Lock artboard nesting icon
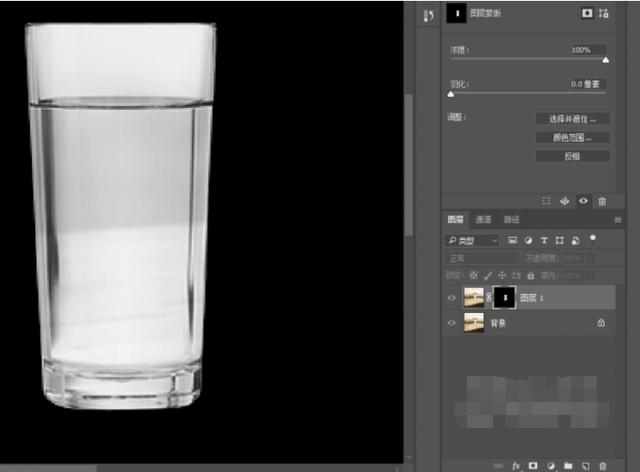The image size is (640, 472). pos(516,276)
